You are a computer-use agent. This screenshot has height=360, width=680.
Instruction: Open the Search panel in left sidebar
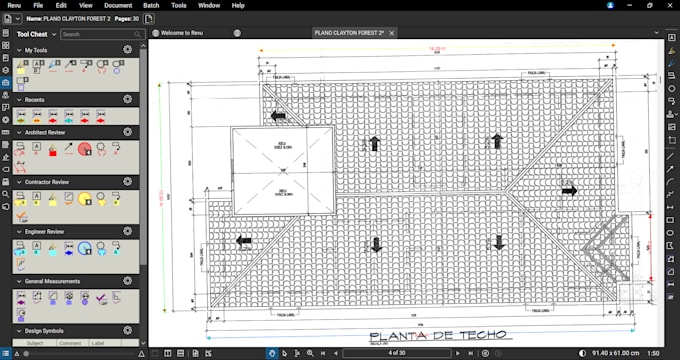tap(6, 194)
